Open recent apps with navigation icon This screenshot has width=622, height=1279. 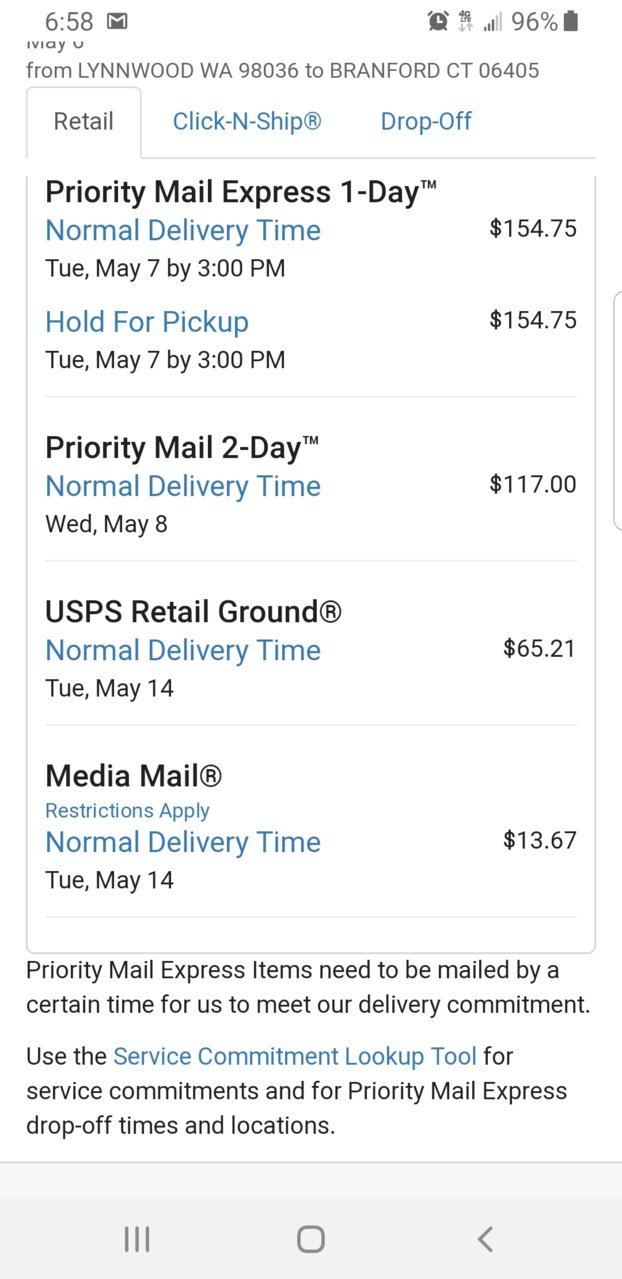click(137, 1239)
